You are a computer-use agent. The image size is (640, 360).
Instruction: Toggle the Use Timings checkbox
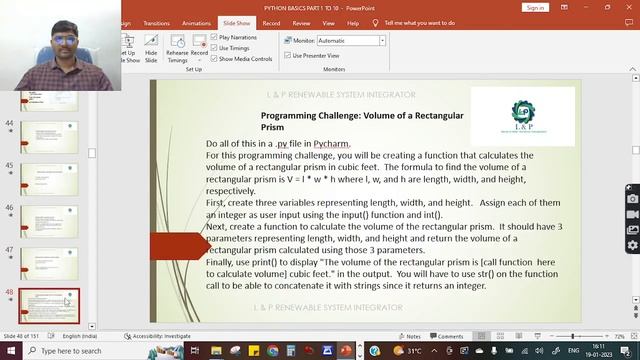pos(214,48)
